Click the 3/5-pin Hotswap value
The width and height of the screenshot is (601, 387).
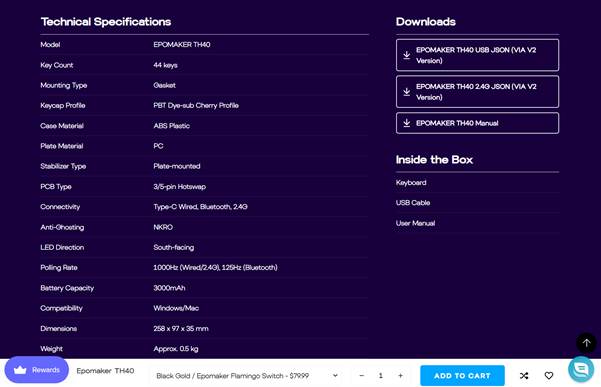tap(179, 187)
